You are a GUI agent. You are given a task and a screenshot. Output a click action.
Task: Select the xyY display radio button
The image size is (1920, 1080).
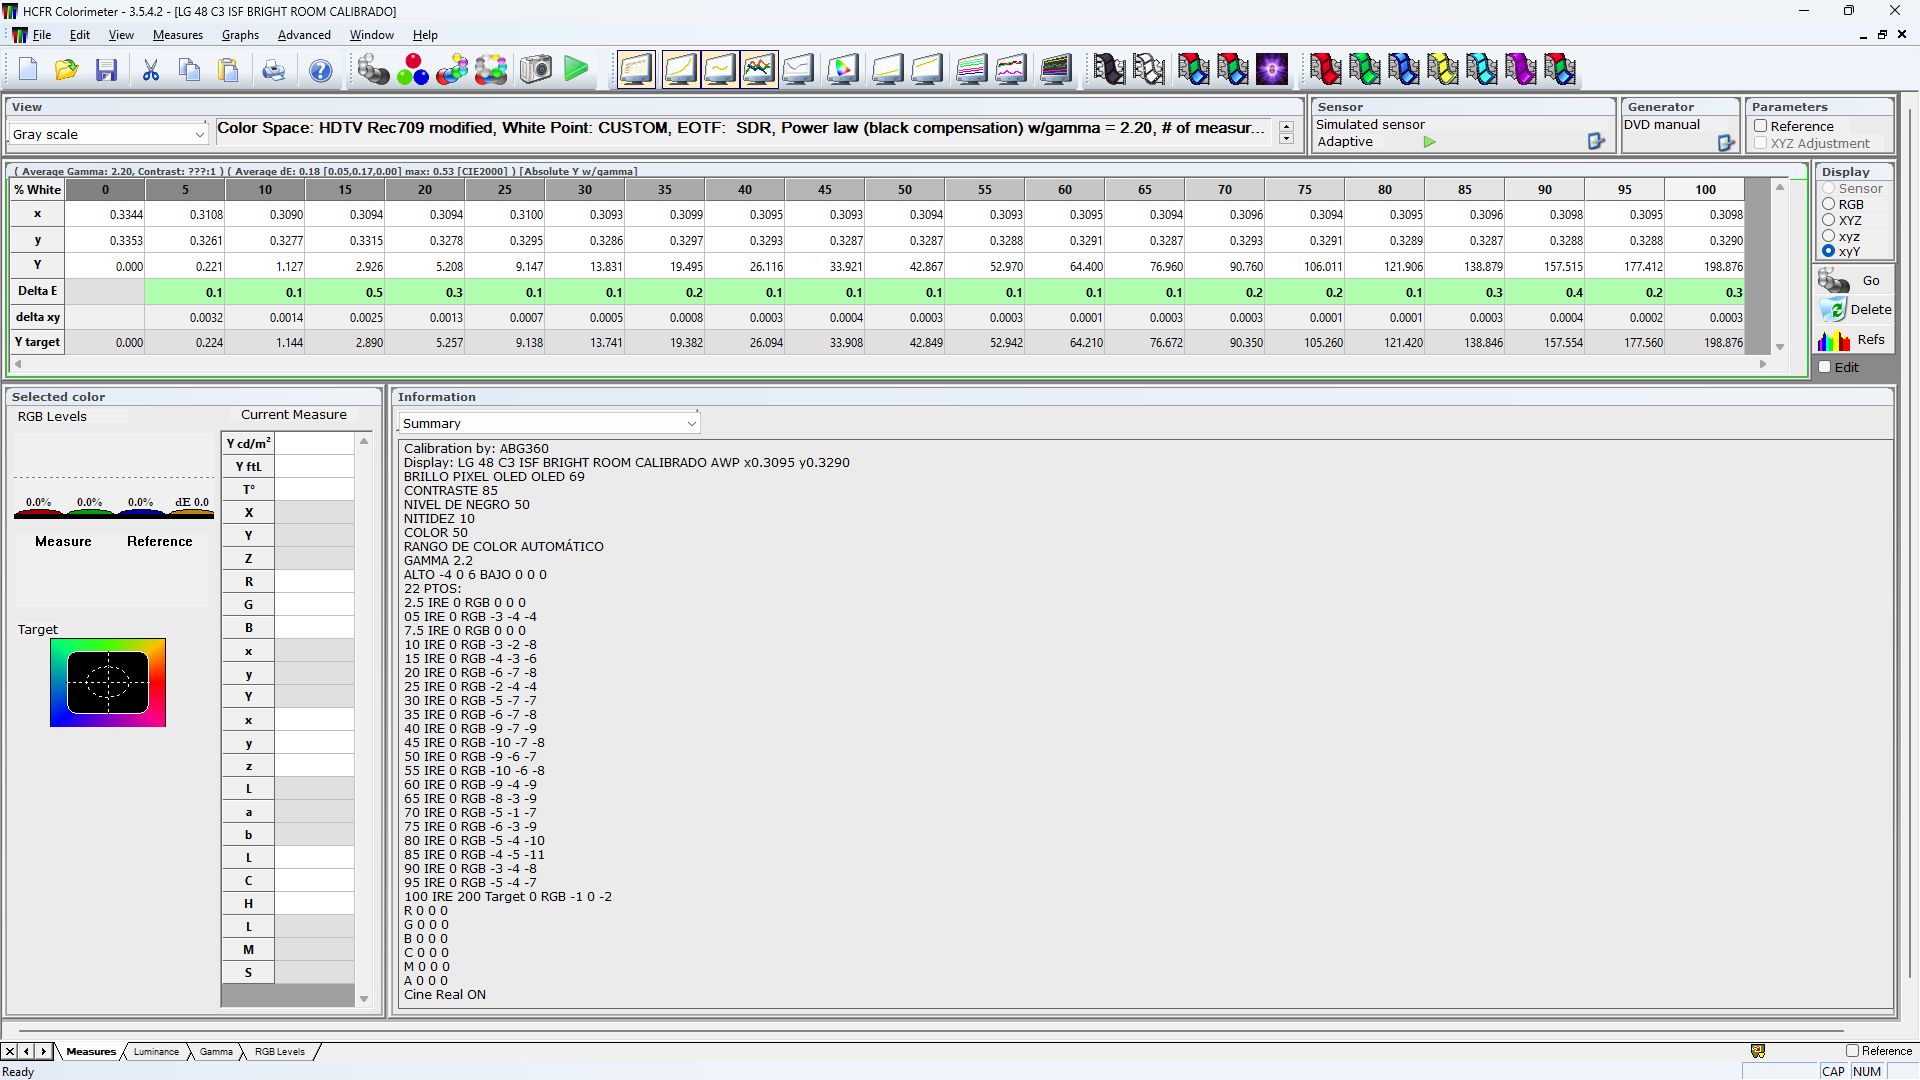click(1829, 251)
